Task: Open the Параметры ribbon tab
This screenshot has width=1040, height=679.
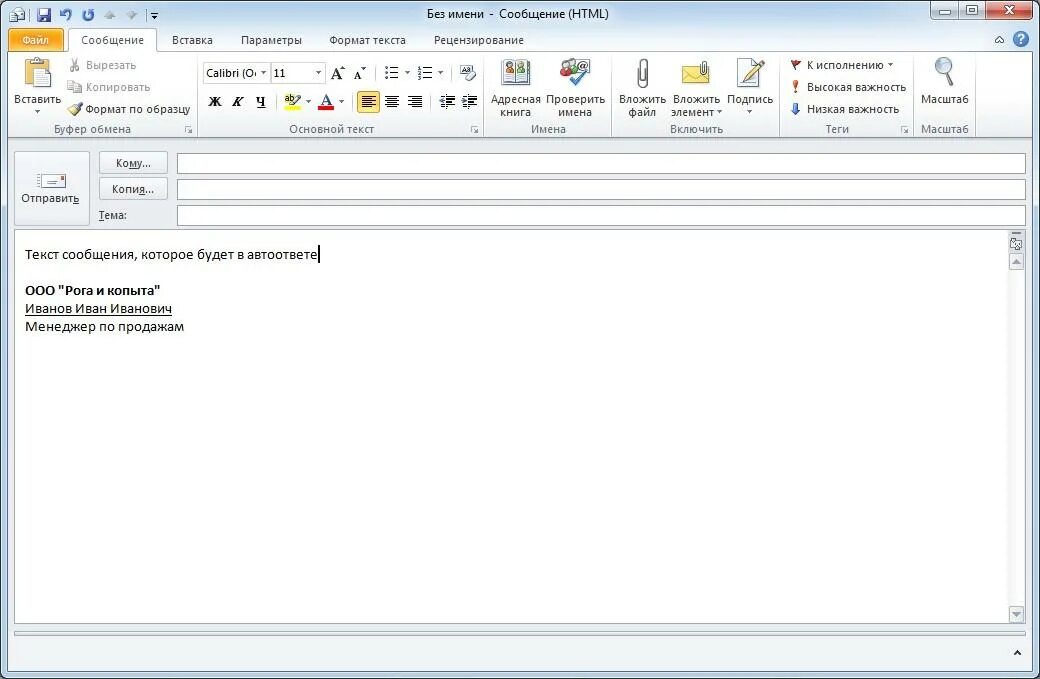Action: [x=271, y=40]
